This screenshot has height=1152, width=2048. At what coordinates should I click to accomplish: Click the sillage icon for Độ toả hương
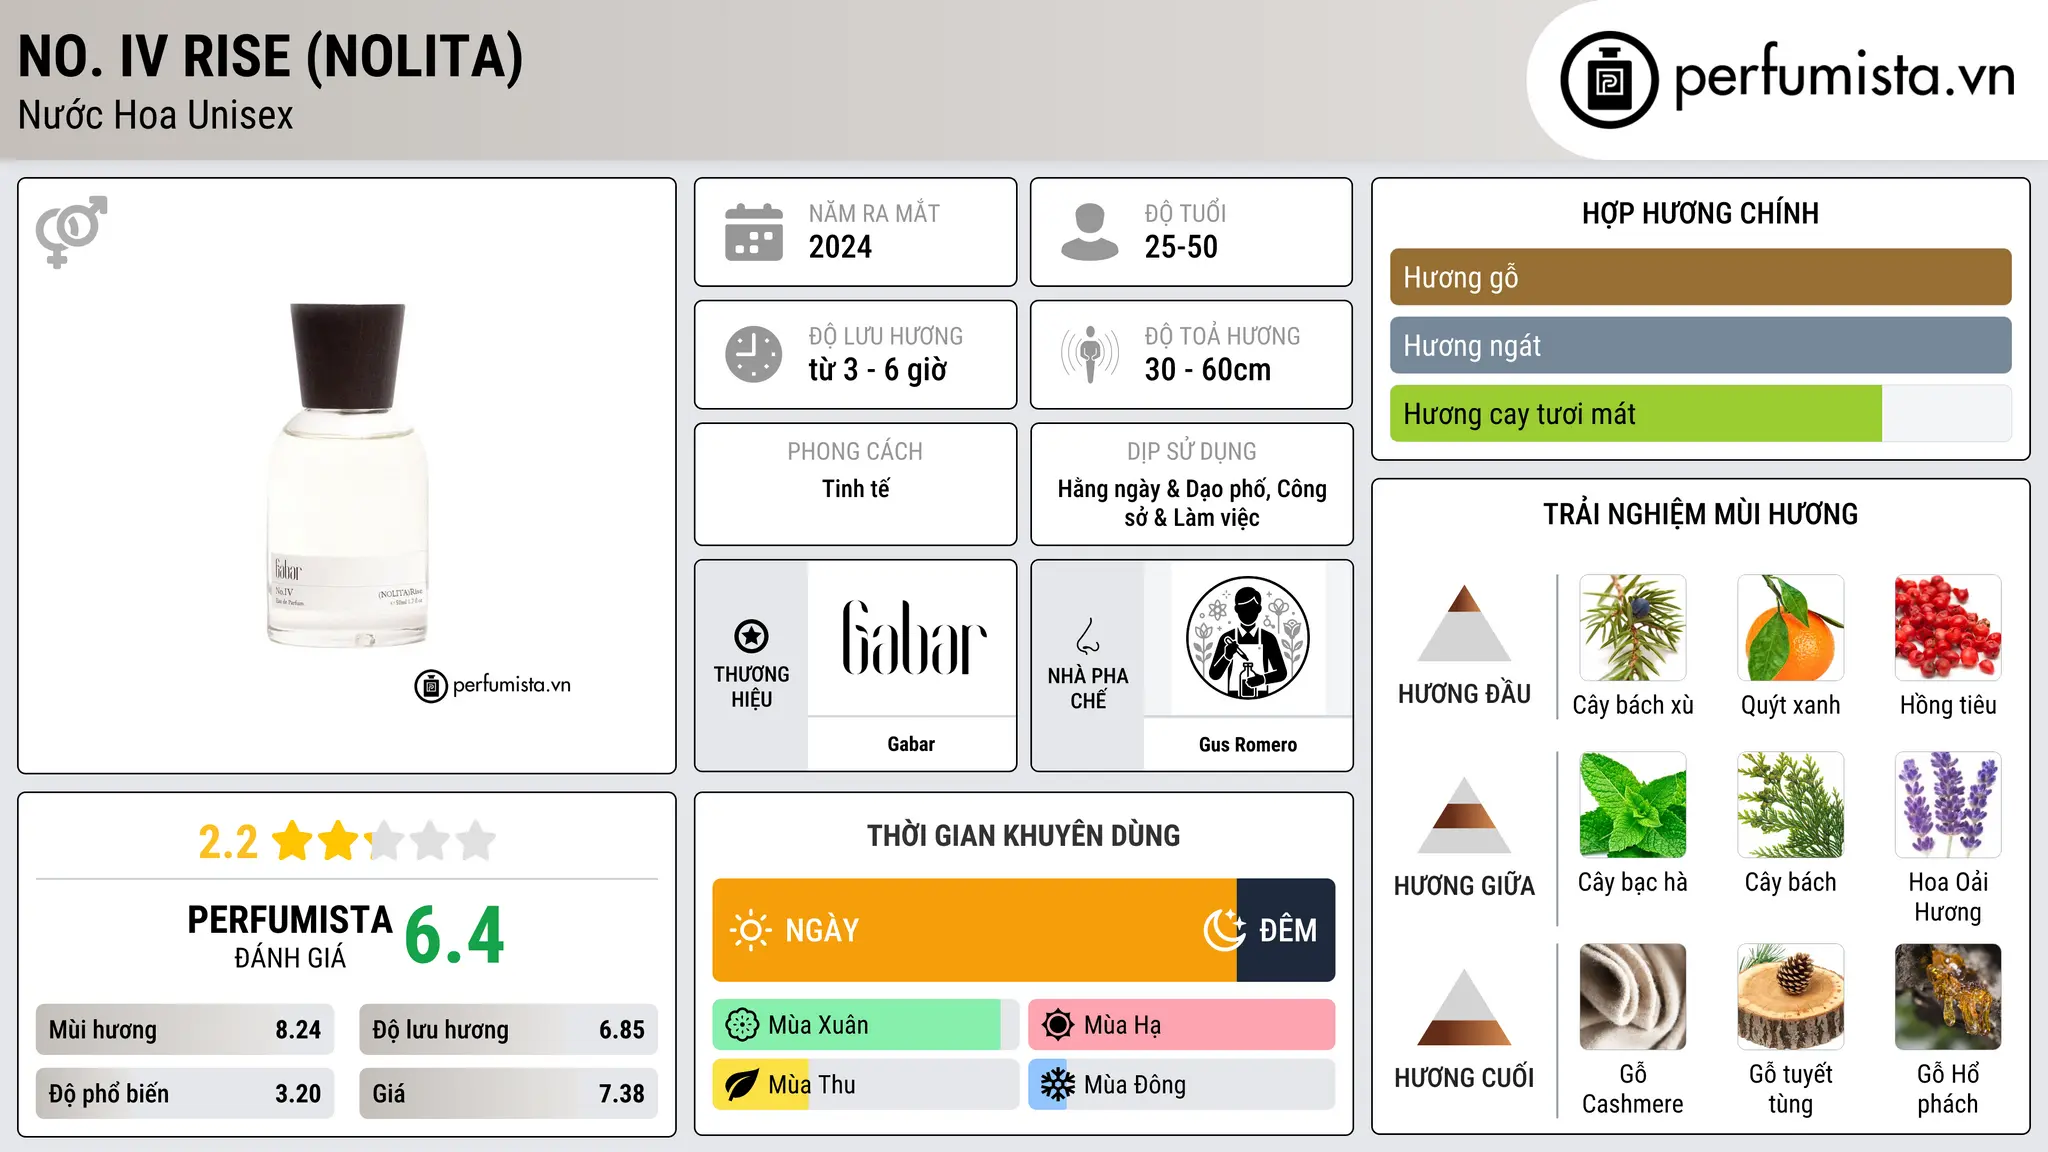1090,354
